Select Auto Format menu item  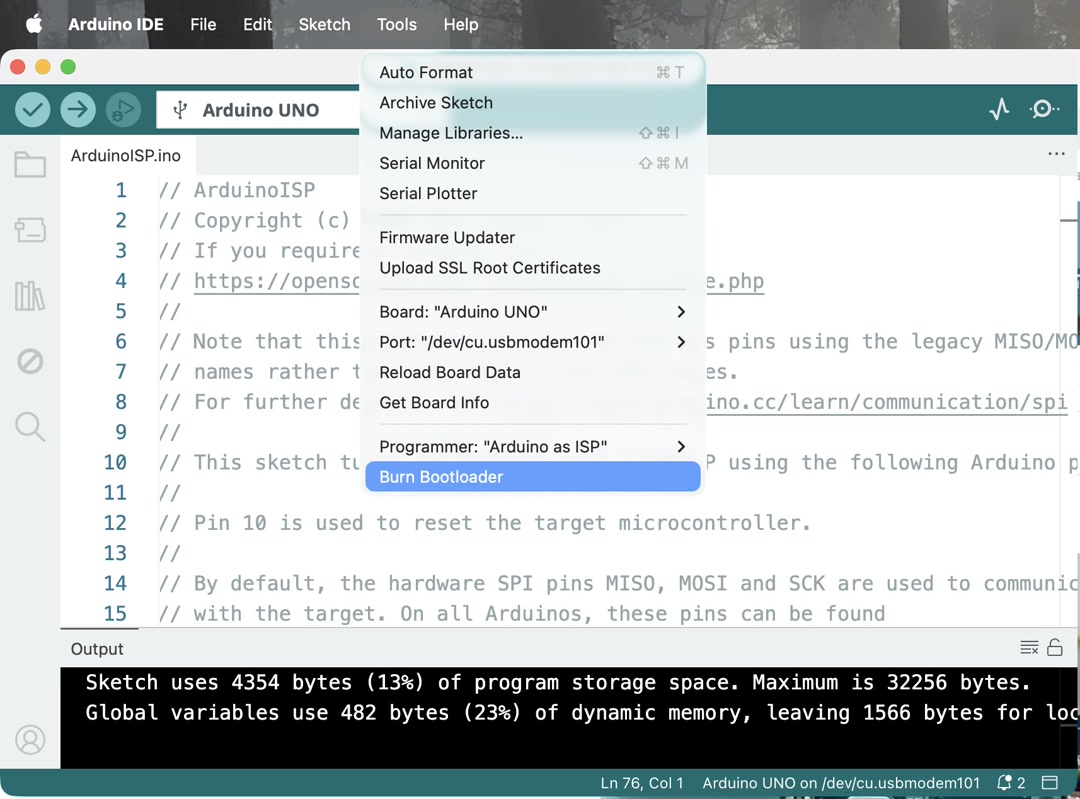[x=533, y=72]
